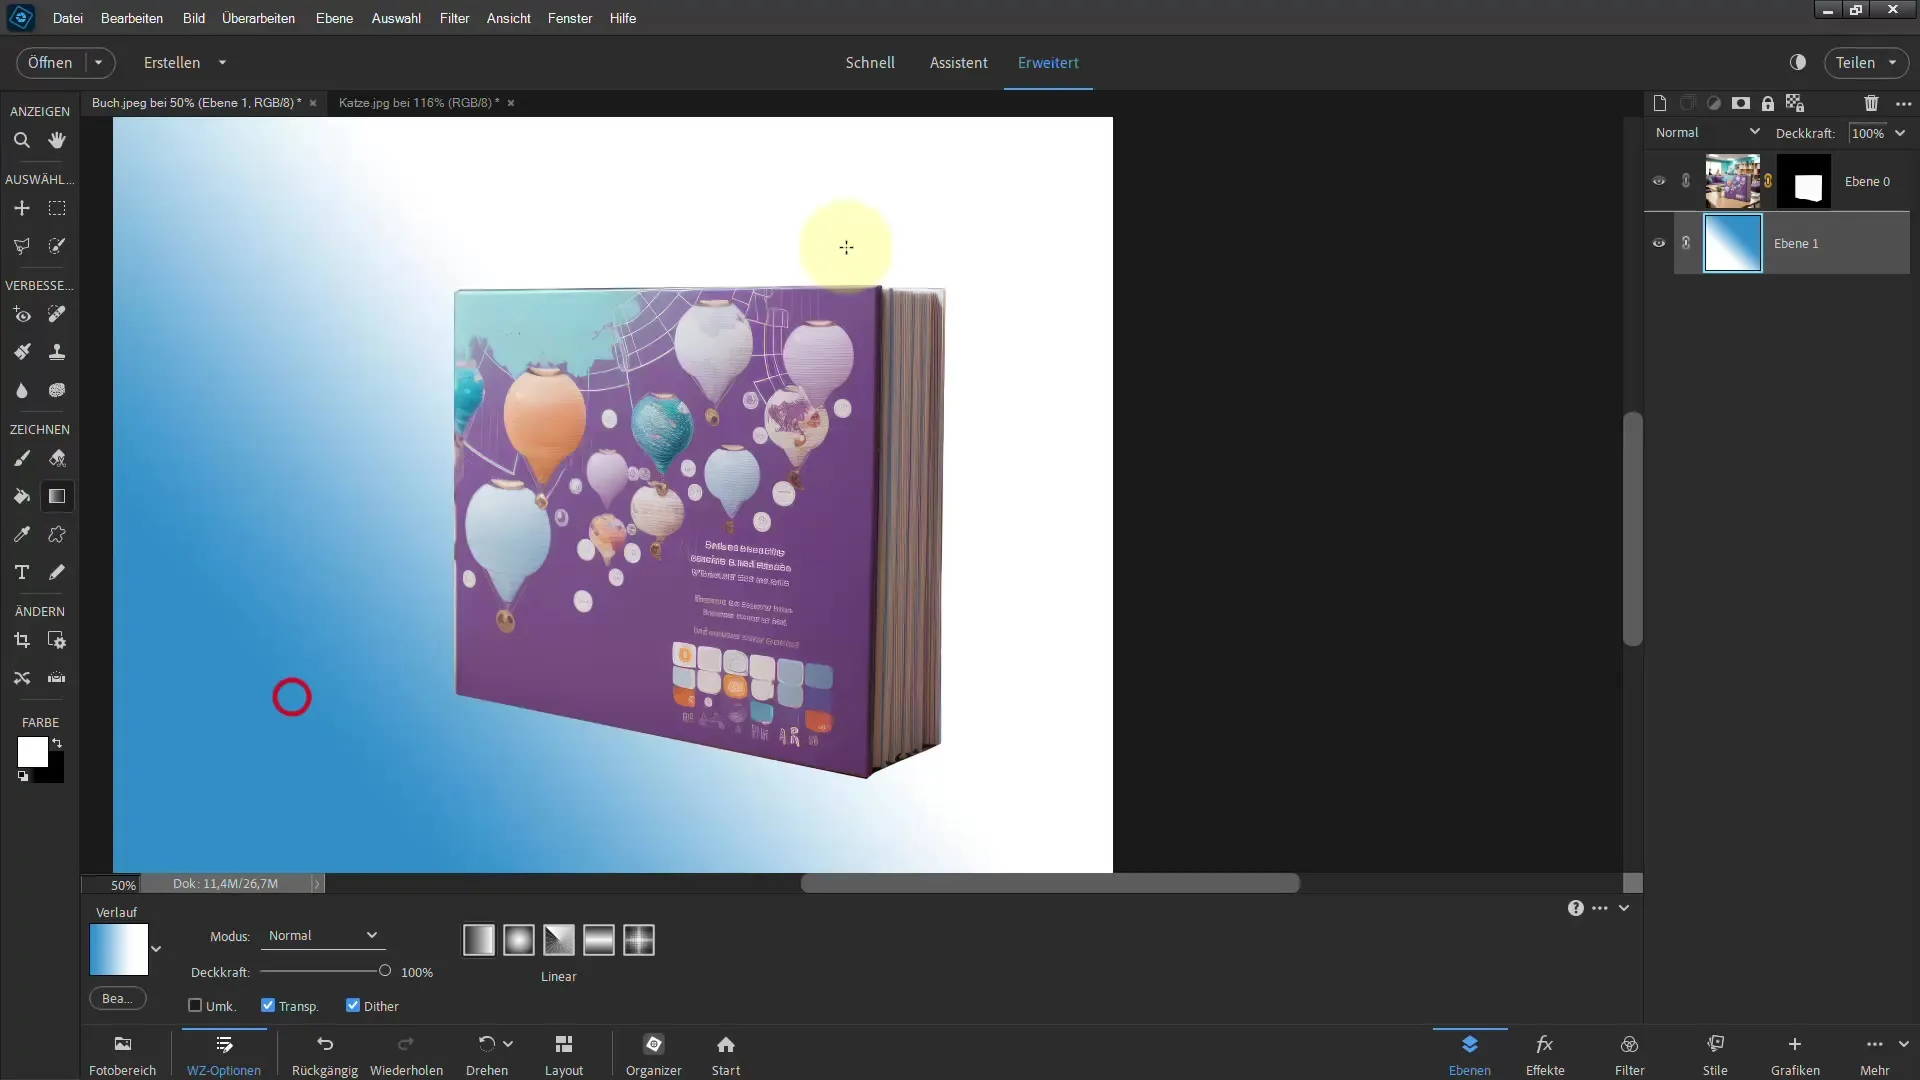Viewport: 1920px width, 1080px height.
Task: Open the Überarbeiten menu
Action: pos(258,18)
